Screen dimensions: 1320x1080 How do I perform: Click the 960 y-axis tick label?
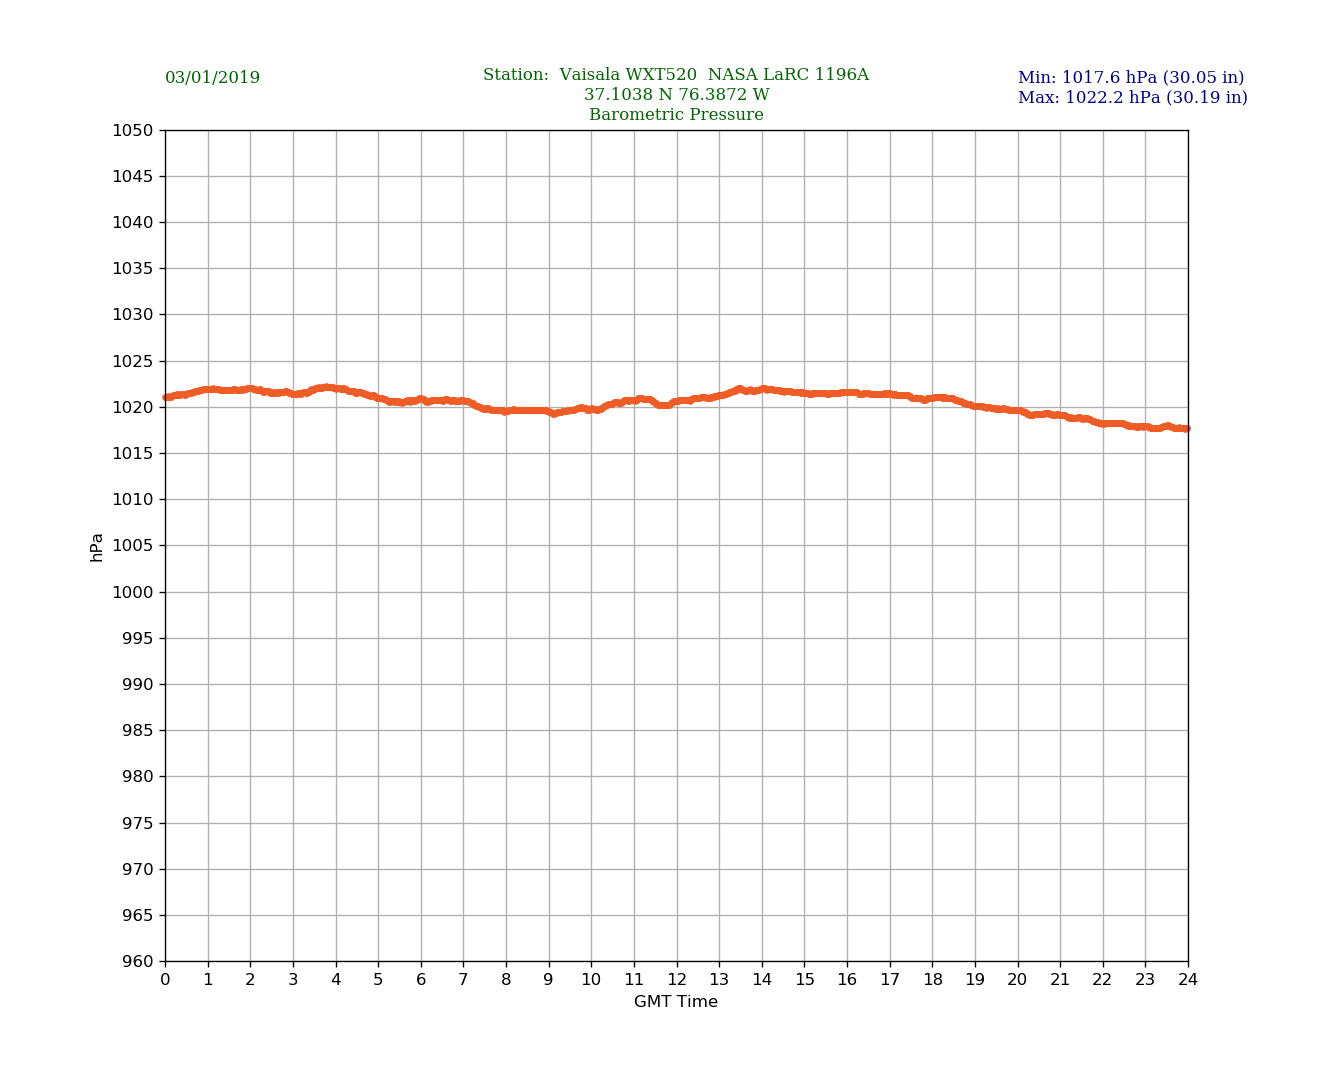137,962
